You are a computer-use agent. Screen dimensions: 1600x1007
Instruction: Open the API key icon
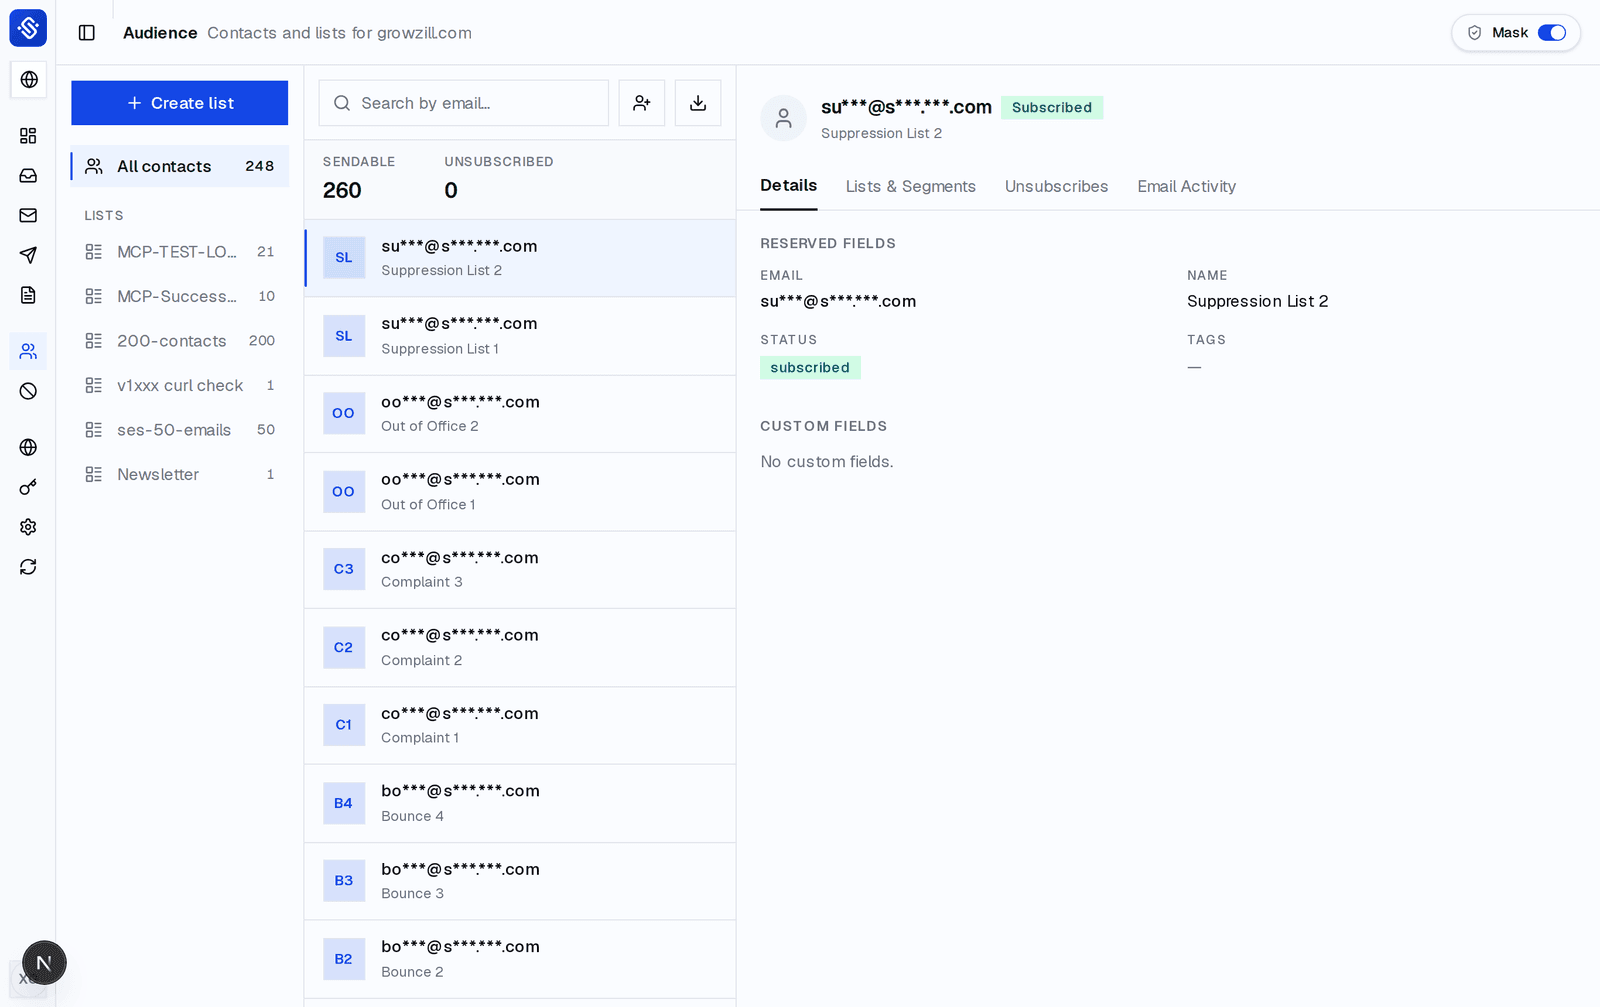pos(28,487)
